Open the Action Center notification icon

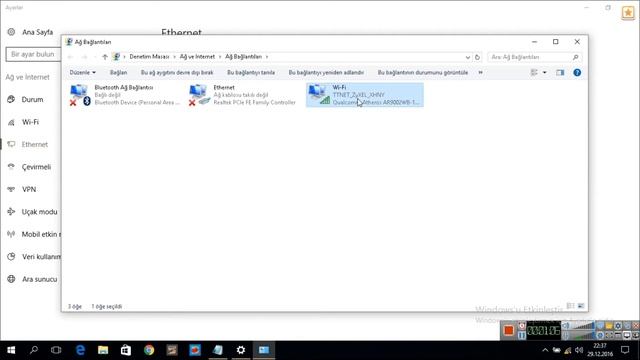point(625,350)
